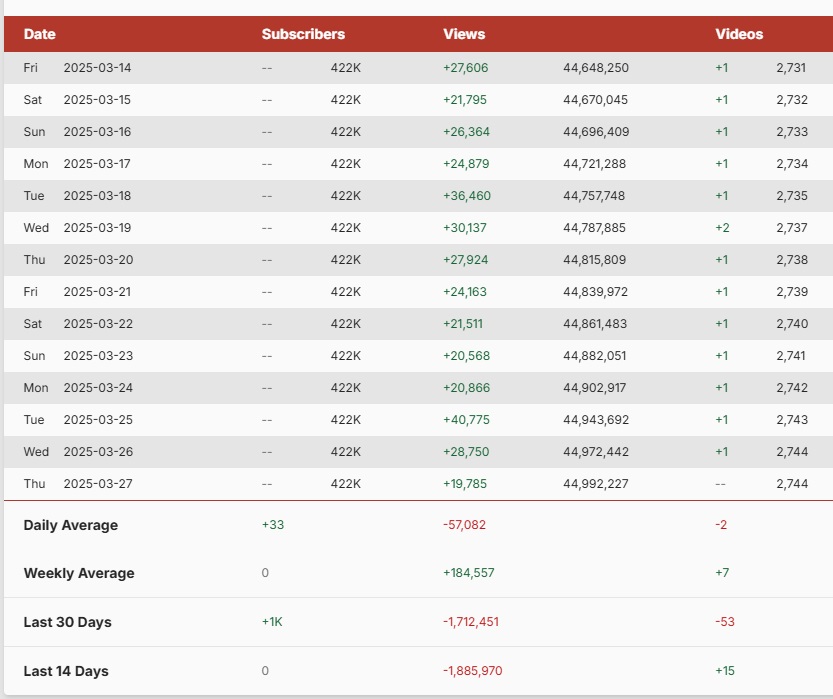Select the +40,775 views gain on 2025-03-25
Screen dimensions: 833x699
pyautogui.click(x=467, y=420)
